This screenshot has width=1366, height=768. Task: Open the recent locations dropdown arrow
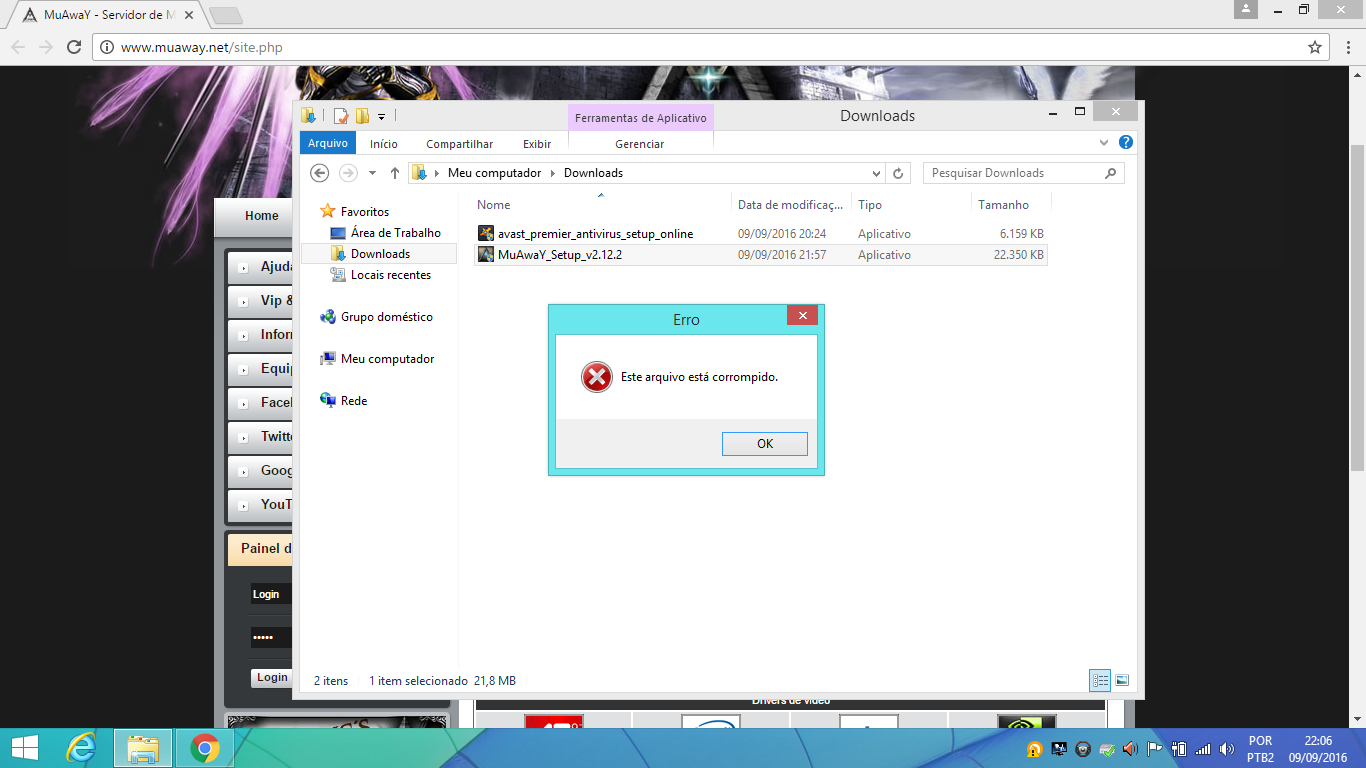[x=373, y=173]
